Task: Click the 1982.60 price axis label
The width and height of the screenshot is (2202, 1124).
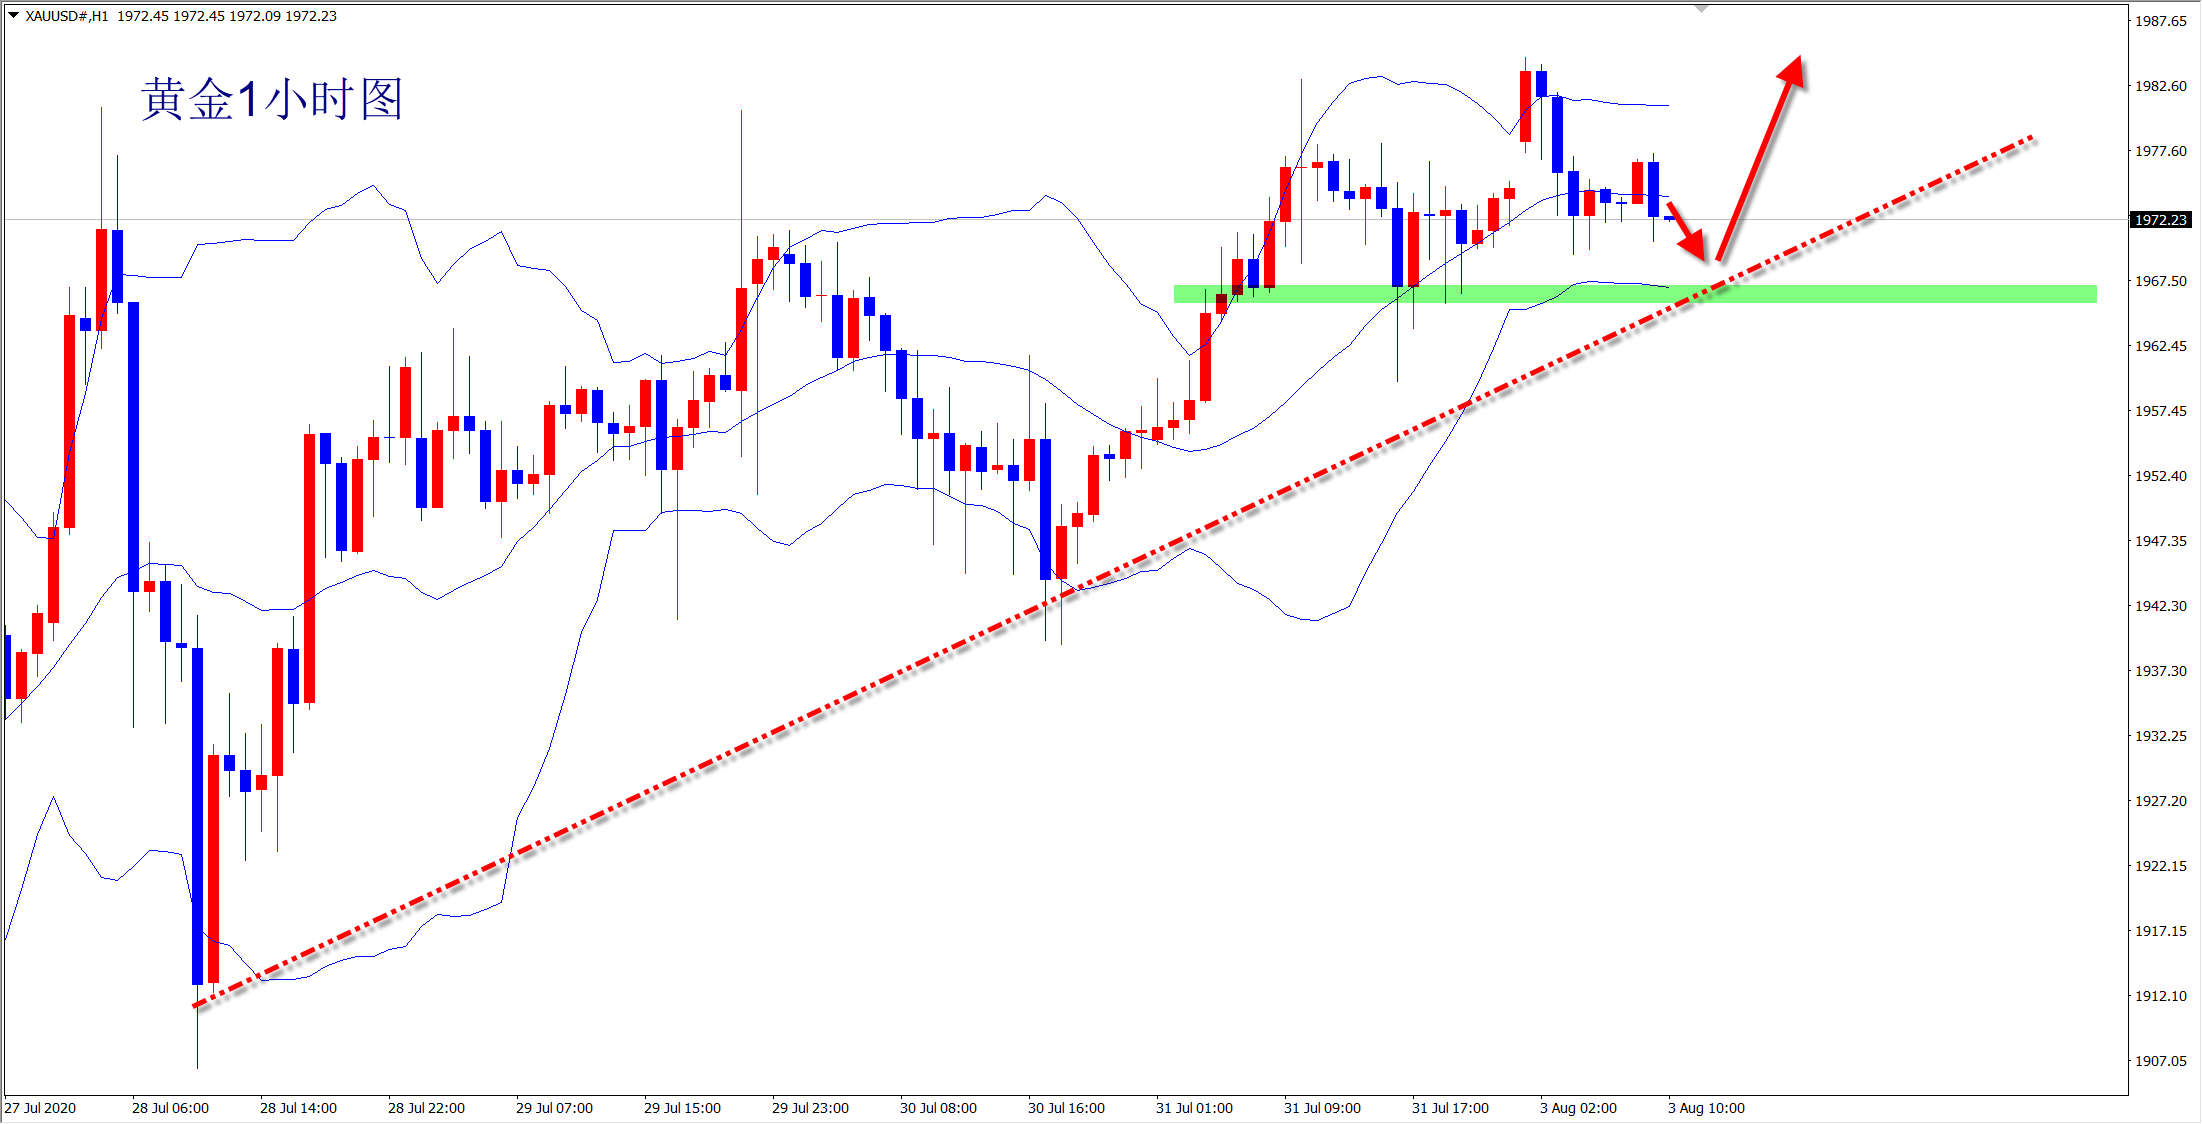Action: click(x=2161, y=86)
